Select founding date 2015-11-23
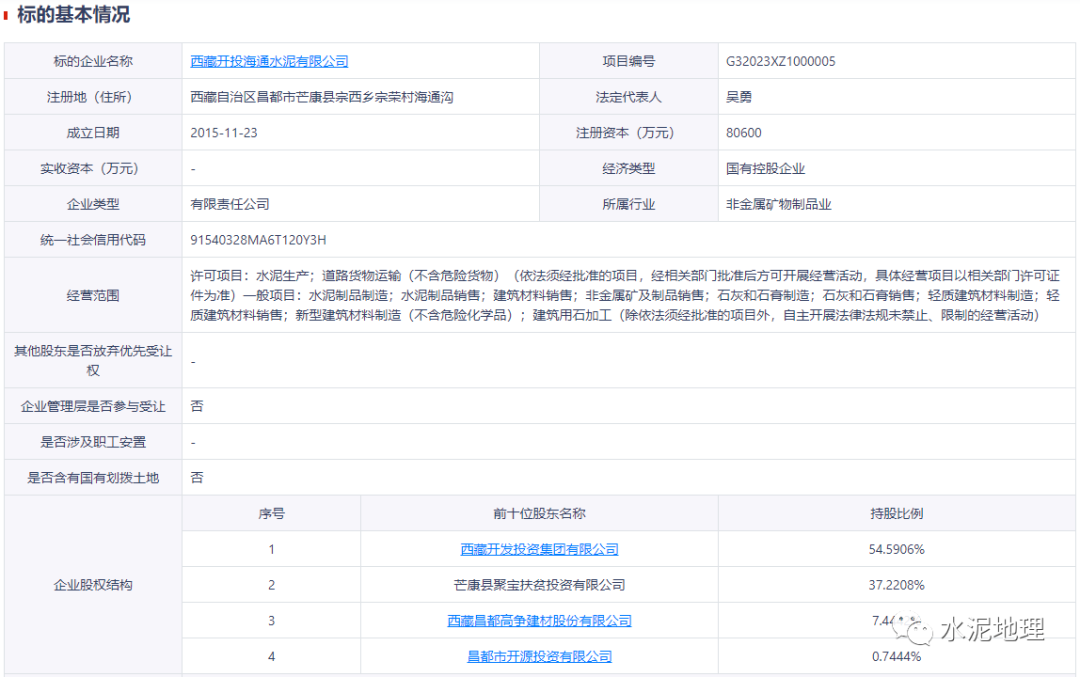The image size is (1080, 677). click(224, 133)
